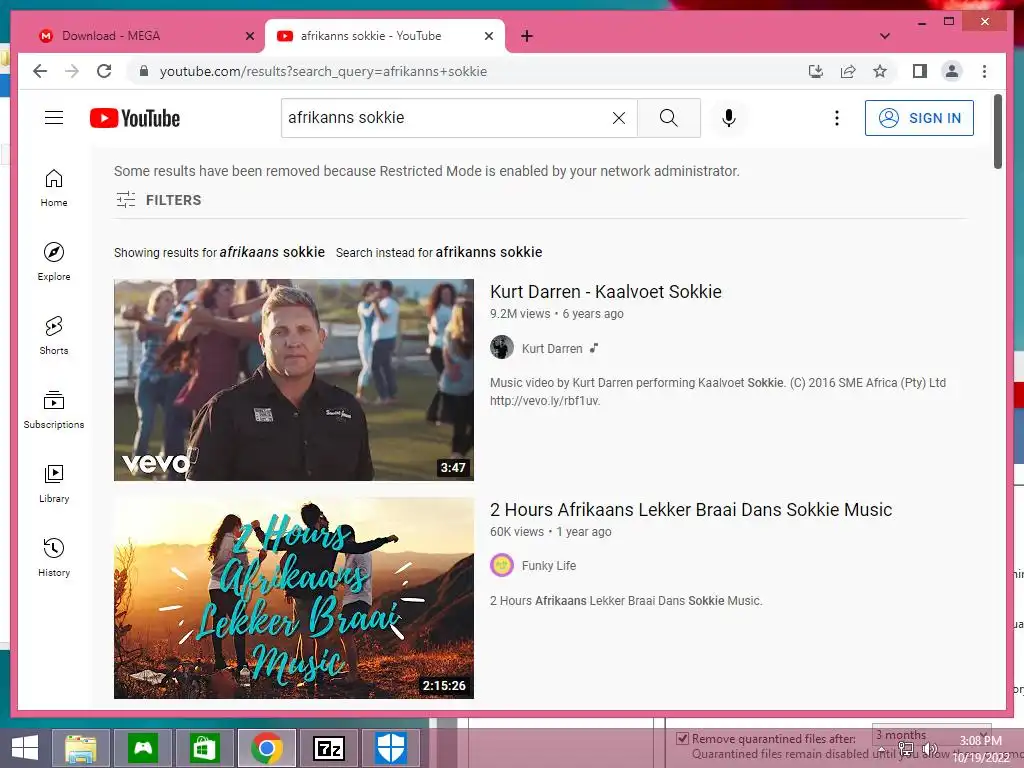This screenshot has height=768, width=1024.
Task: Open the FILTERS options
Action: (159, 200)
